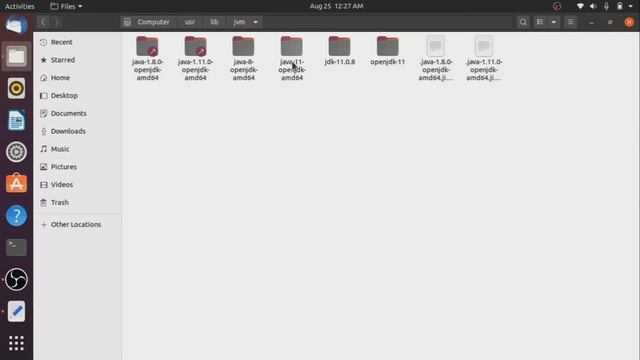Launch LibreOffice Writer from the dock

click(x=16, y=120)
